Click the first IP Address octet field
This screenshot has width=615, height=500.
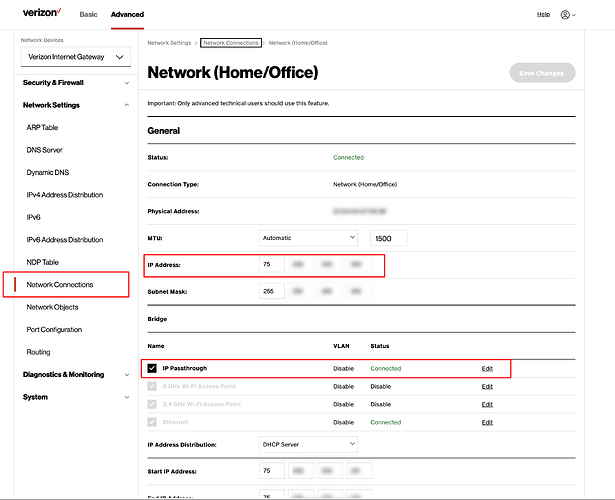pyautogui.click(x=271, y=264)
